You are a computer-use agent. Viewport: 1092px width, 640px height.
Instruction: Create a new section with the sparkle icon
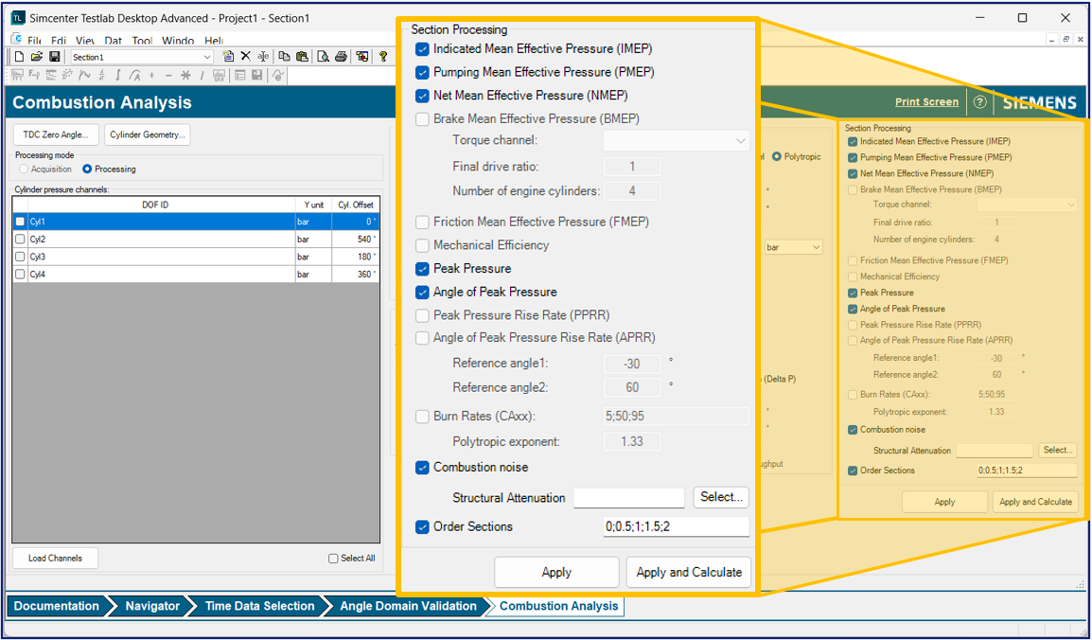tap(228, 57)
